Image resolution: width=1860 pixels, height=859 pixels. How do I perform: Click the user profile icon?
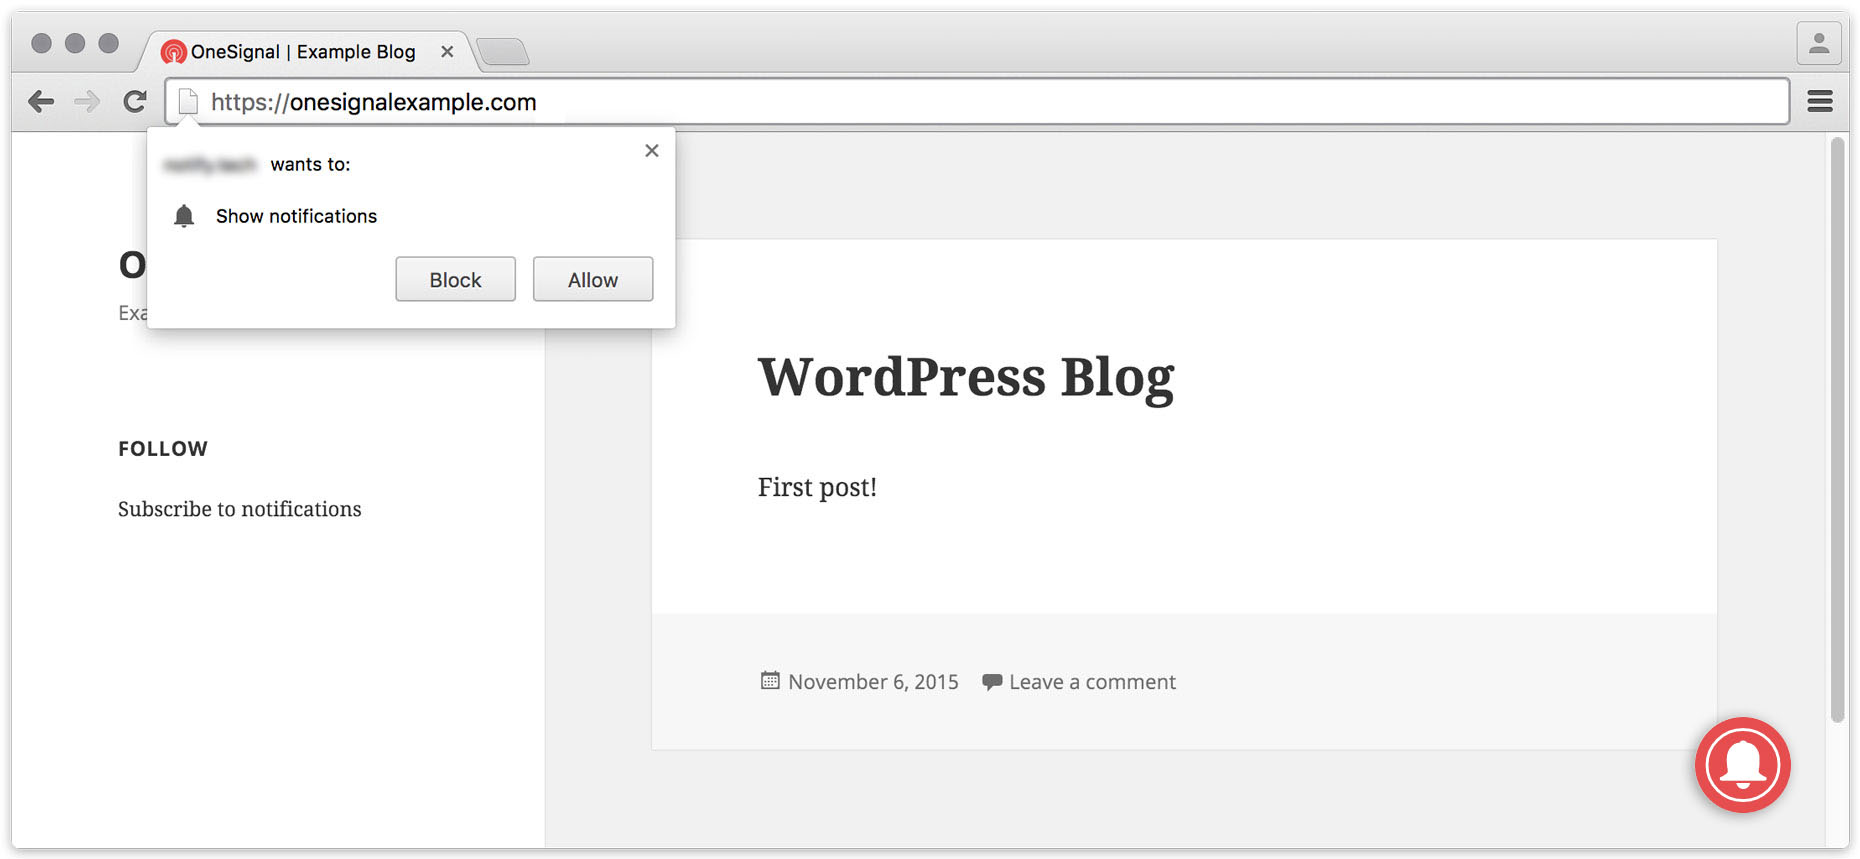pos(1818,44)
